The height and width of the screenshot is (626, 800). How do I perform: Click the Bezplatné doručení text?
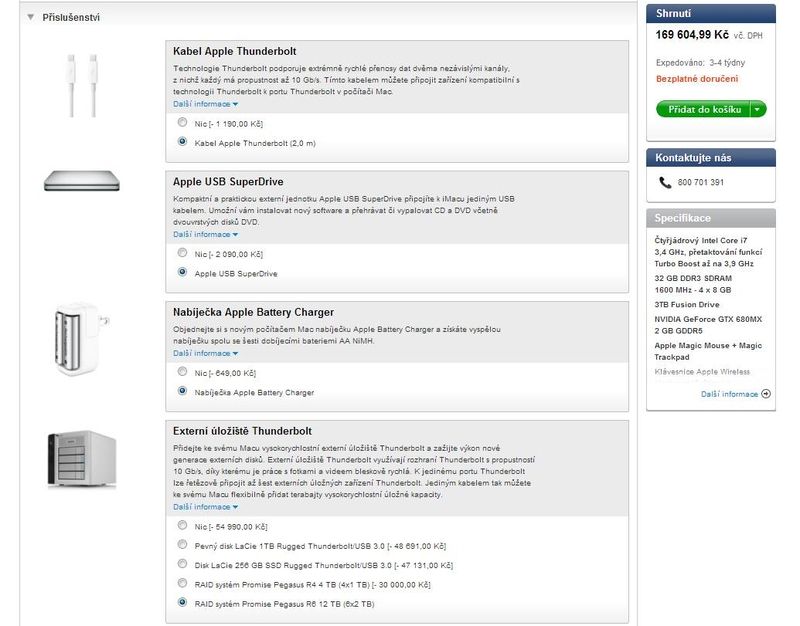click(x=697, y=79)
